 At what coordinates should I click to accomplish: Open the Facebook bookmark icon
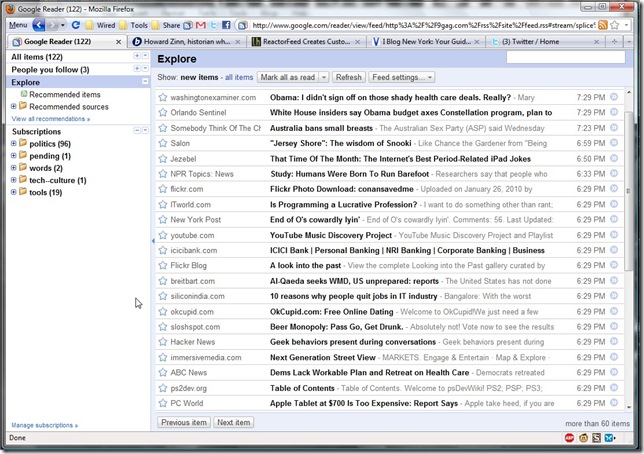(226, 25)
